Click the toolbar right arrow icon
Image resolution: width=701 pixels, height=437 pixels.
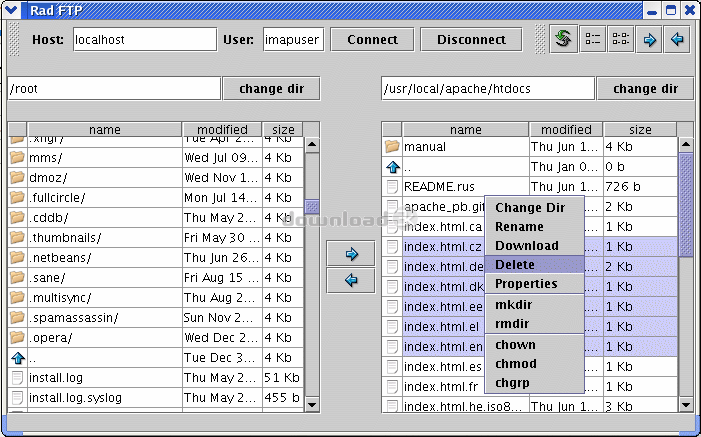click(x=650, y=40)
